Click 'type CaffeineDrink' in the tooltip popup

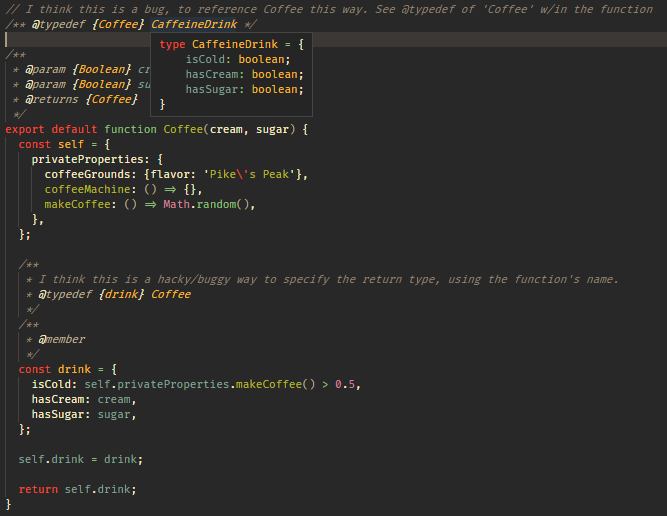pos(219,44)
